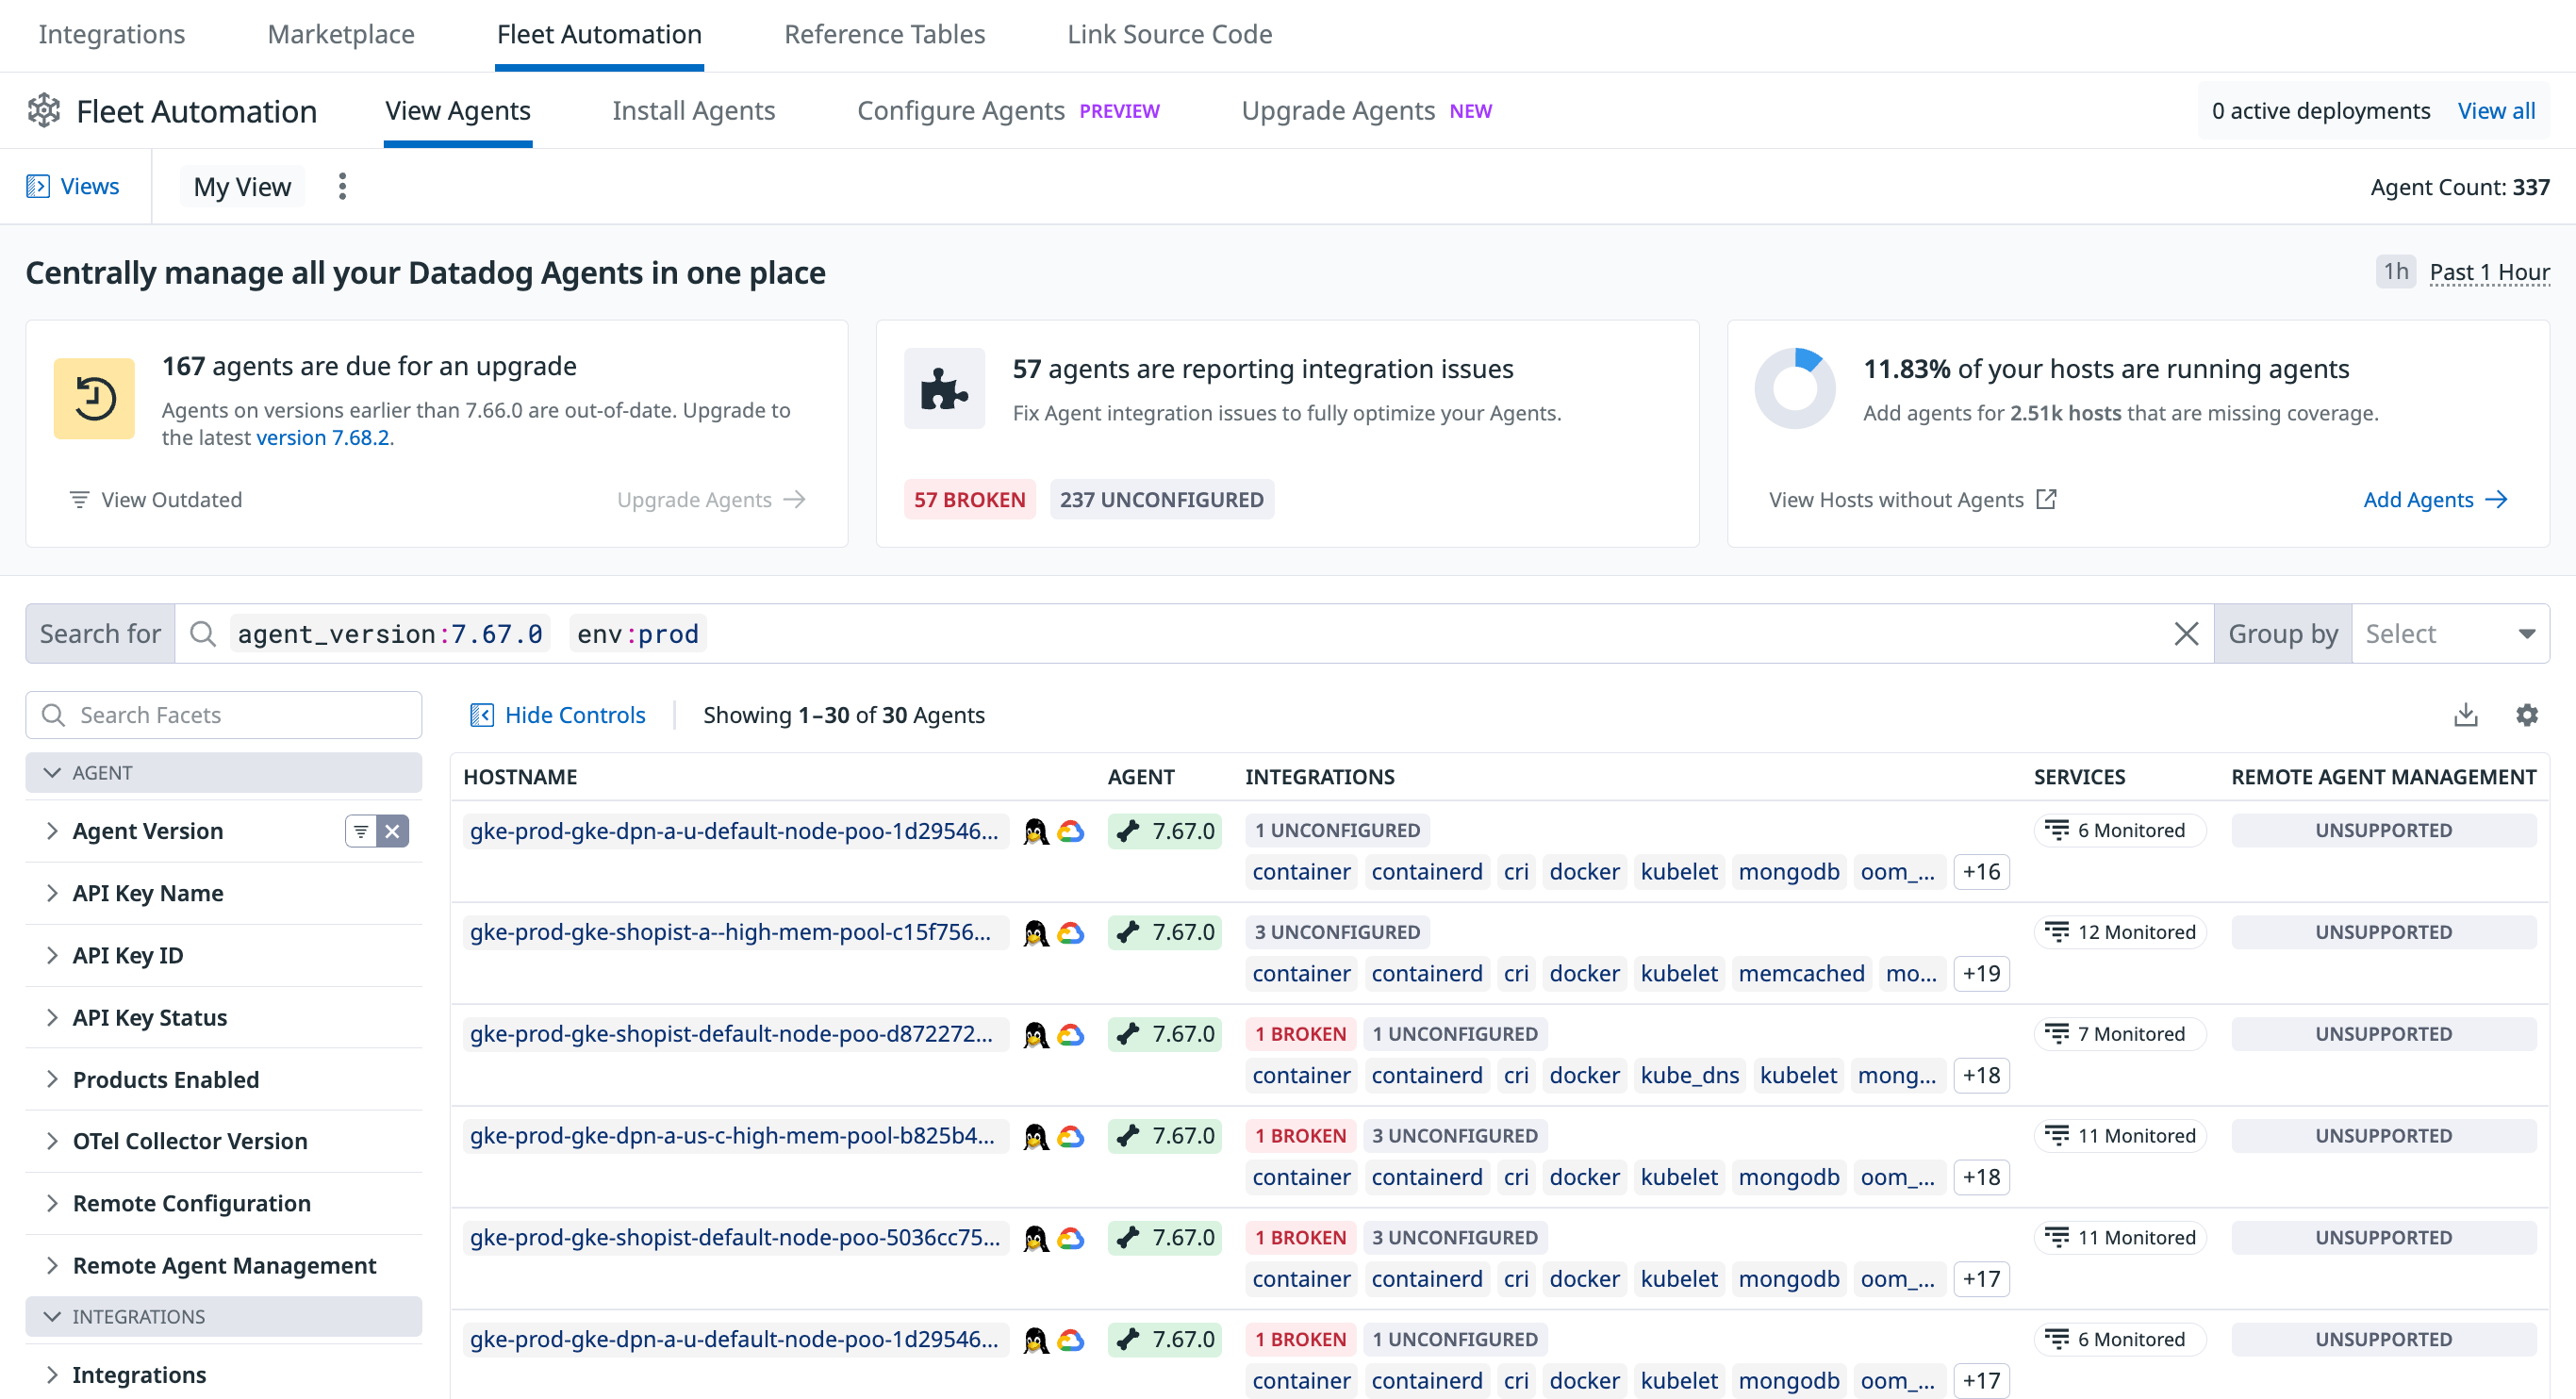The height and width of the screenshot is (1399, 2576).
Task: Expand the Remote Agent Management facet
Action: click(x=52, y=1265)
